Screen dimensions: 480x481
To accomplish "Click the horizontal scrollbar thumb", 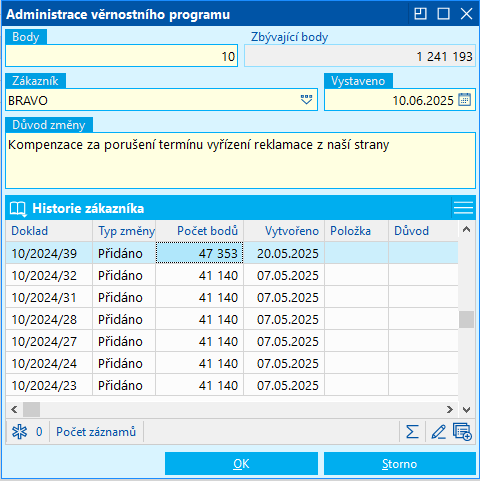I will pyautogui.click(x=31, y=409).
